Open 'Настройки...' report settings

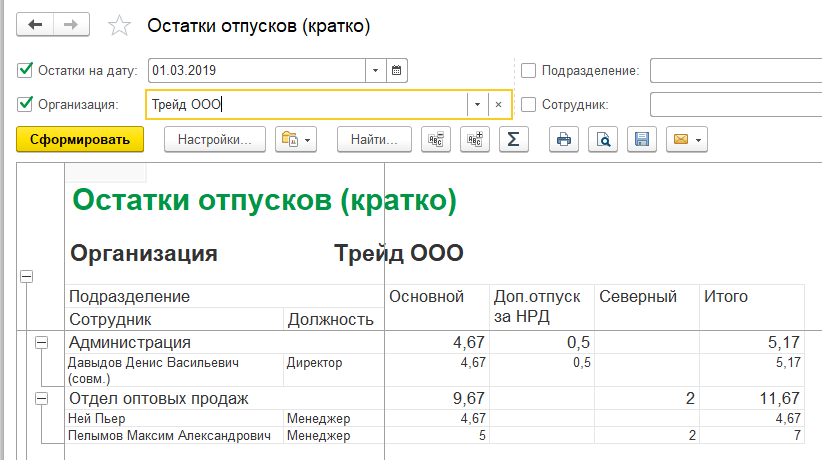click(x=215, y=139)
